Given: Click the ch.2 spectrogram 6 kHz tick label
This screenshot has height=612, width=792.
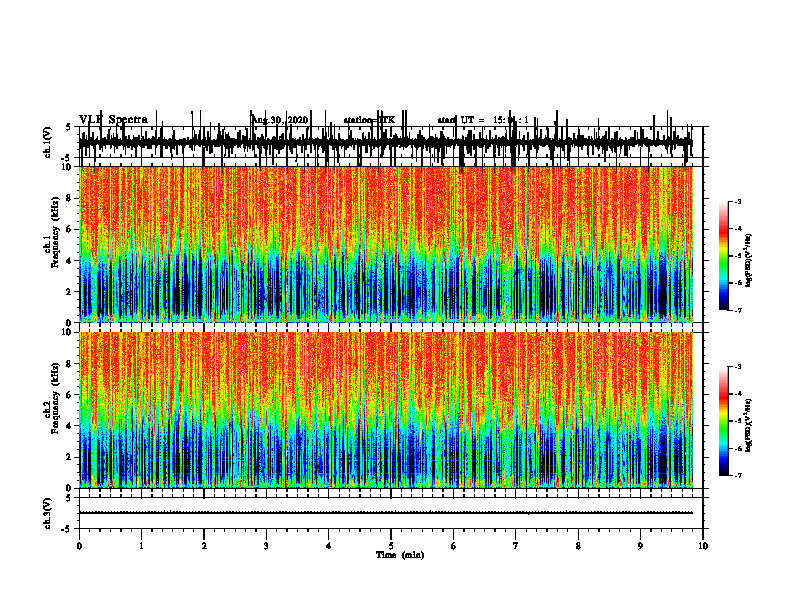Looking at the screenshot, I should (x=69, y=395).
